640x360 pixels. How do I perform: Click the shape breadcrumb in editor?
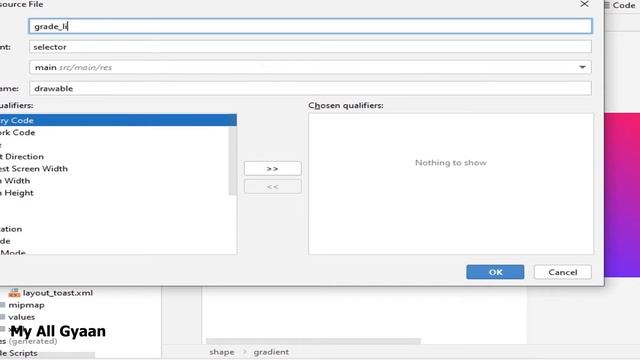tap(222, 352)
